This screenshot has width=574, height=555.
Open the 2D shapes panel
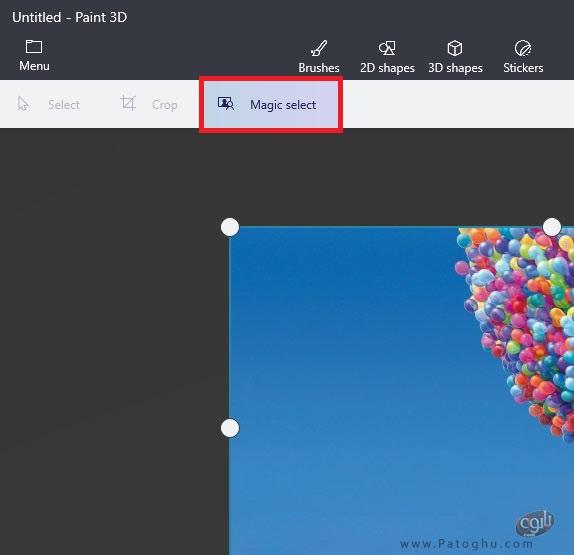point(387,57)
